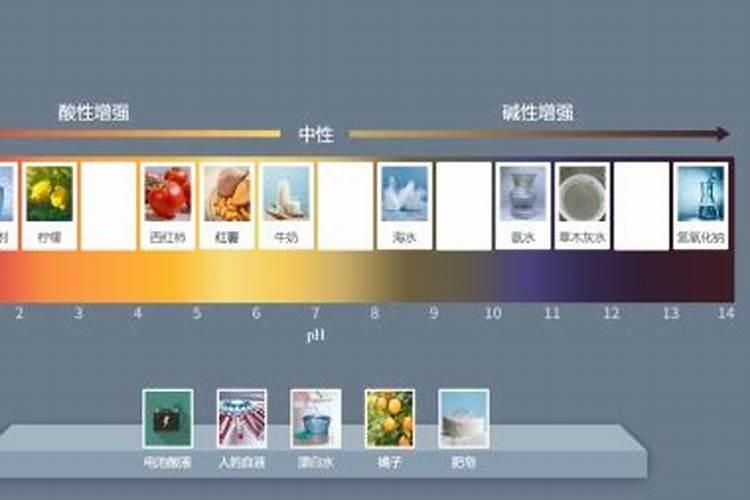Click the pH value 4 on scale
The height and width of the screenshot is (500, 750).
click(x=138, y=313)
